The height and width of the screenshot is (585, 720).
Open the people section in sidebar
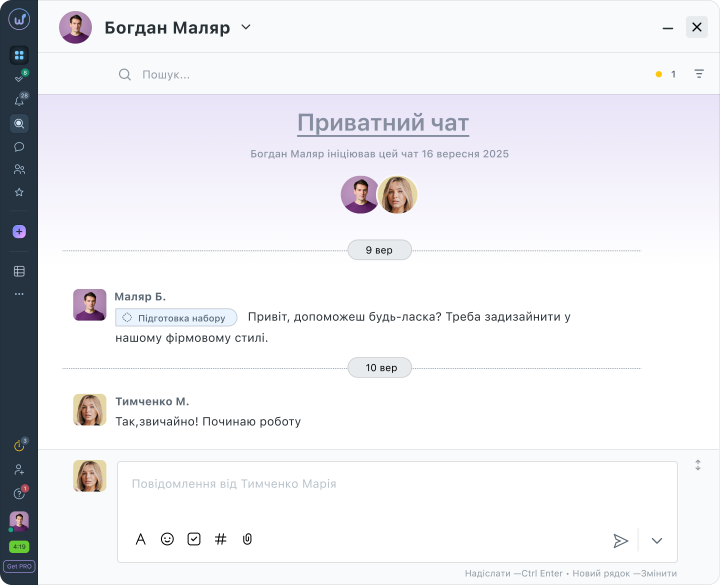(x=18, y=169)
